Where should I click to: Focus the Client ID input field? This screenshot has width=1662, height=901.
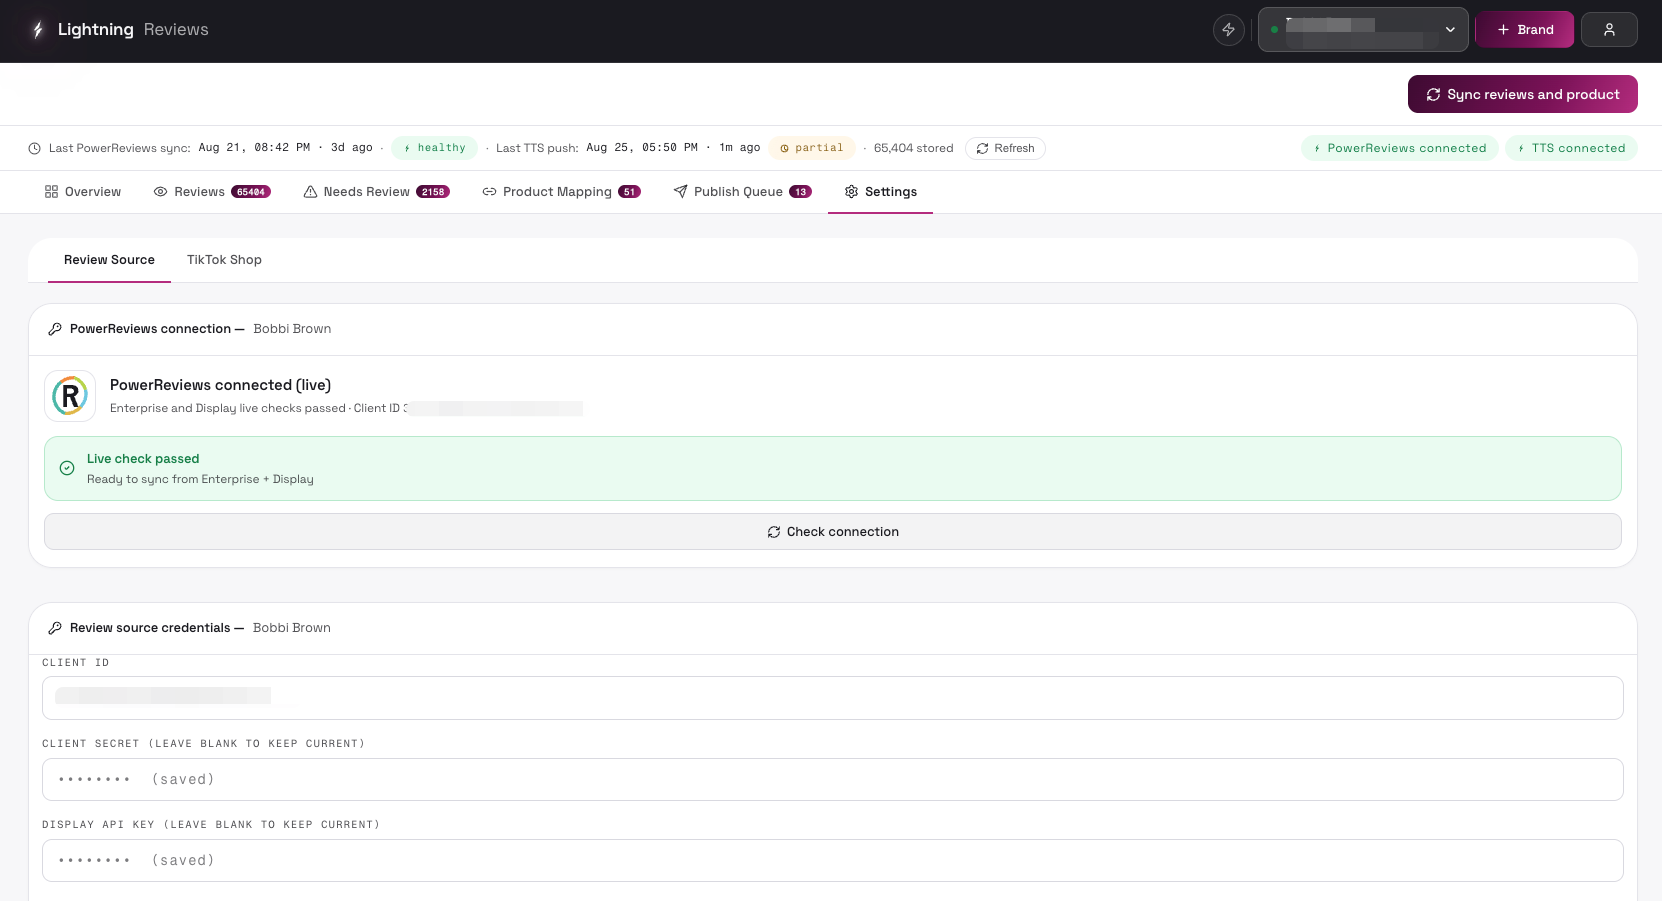833,698
